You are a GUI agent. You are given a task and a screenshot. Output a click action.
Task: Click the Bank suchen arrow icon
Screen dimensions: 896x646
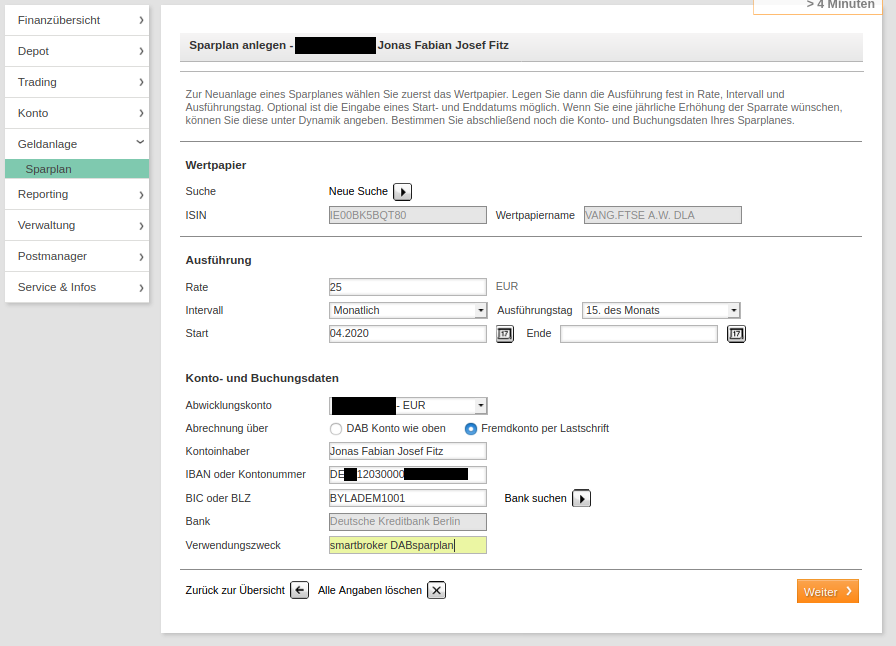point(581,498)
